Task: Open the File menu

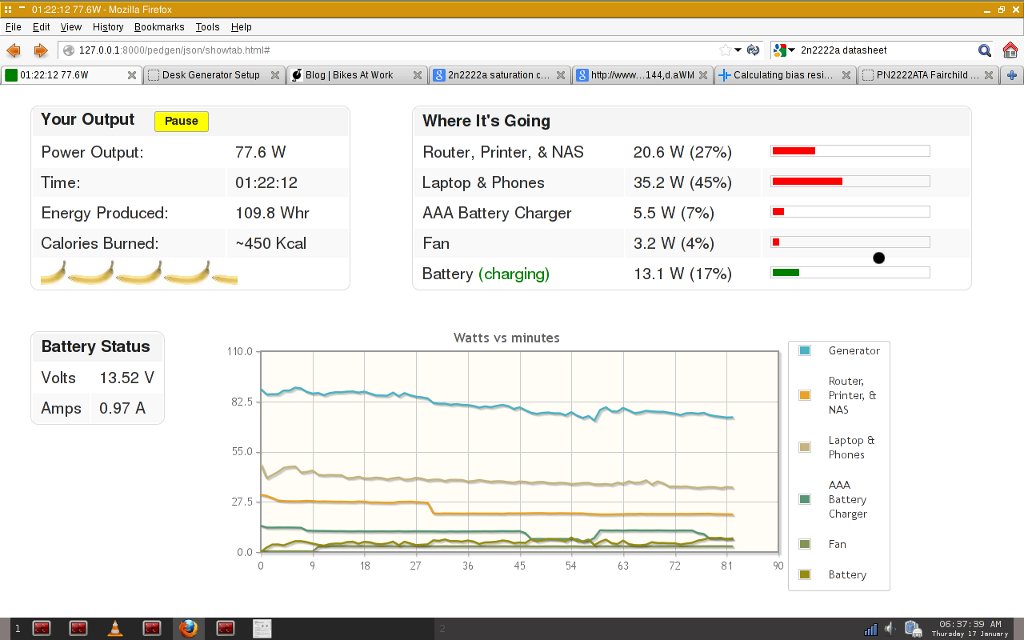Action: (x=13, y=27)
